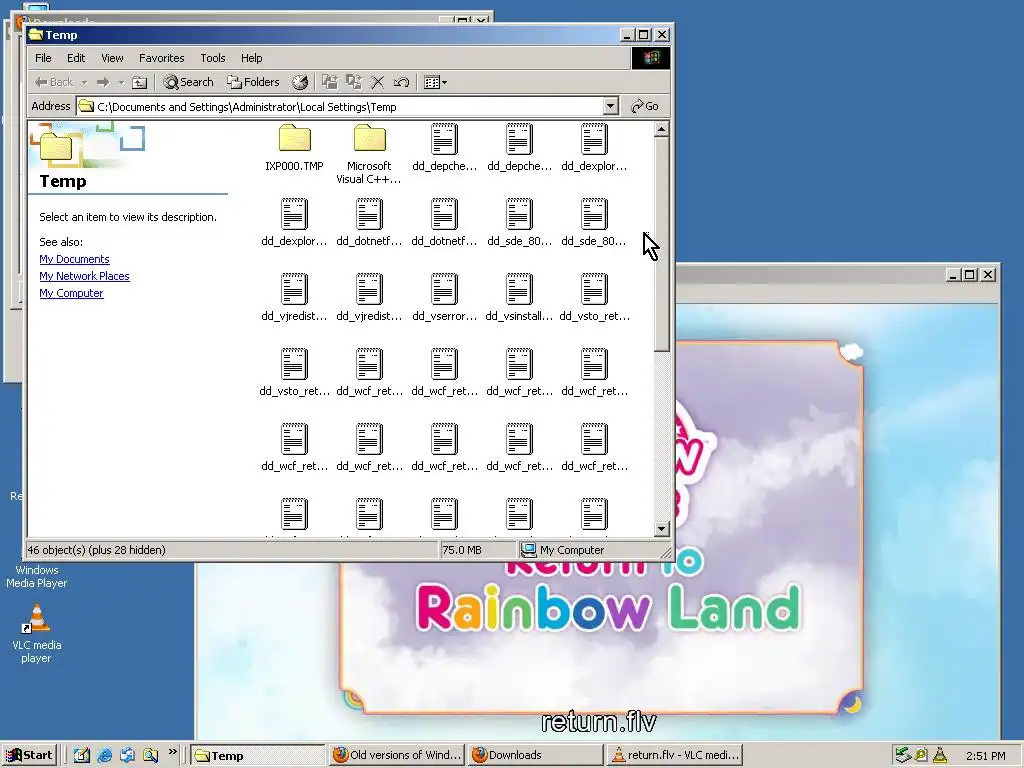Viewport: 1024px width, 768px height.
Task: Click the magnifier quick launch icon
Action: [150, 756]
